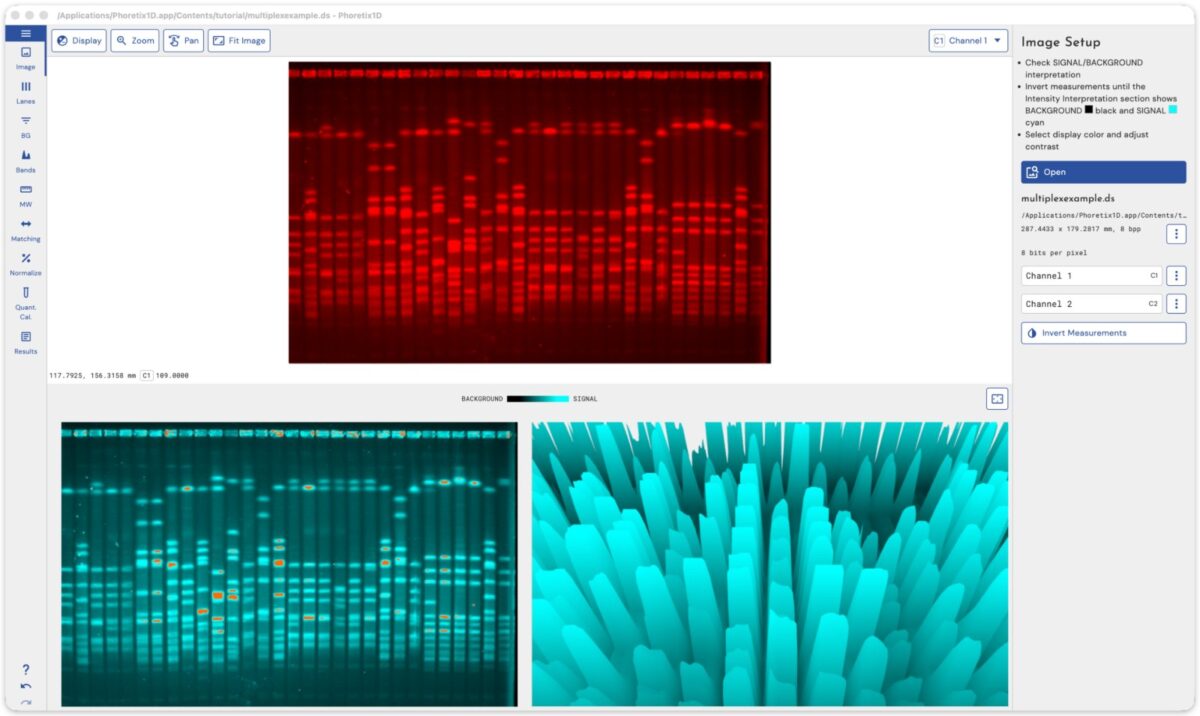Click the Open file button
The image size is (1200, 716).
click(x=1103, y=172)
